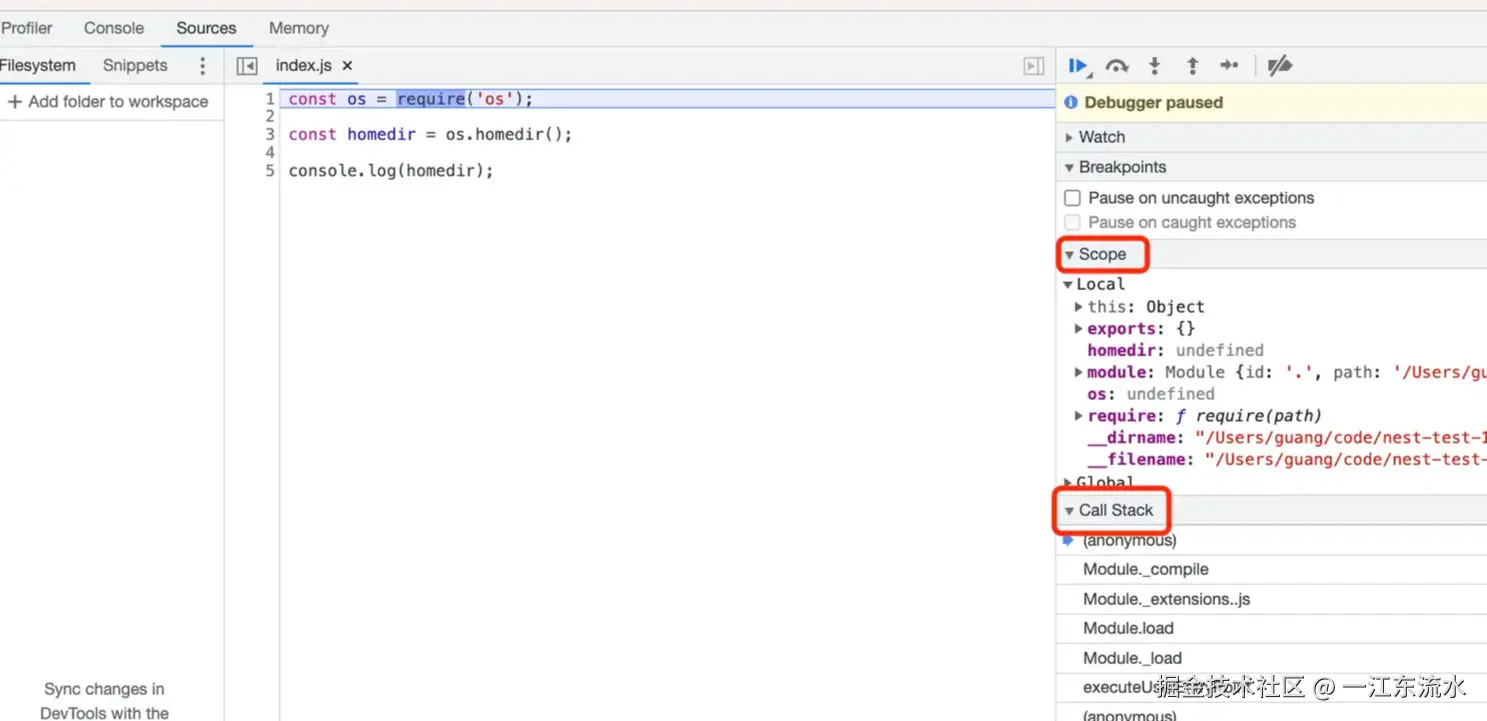
Task: Collapse the Local scope
Action: point(1068,284)
